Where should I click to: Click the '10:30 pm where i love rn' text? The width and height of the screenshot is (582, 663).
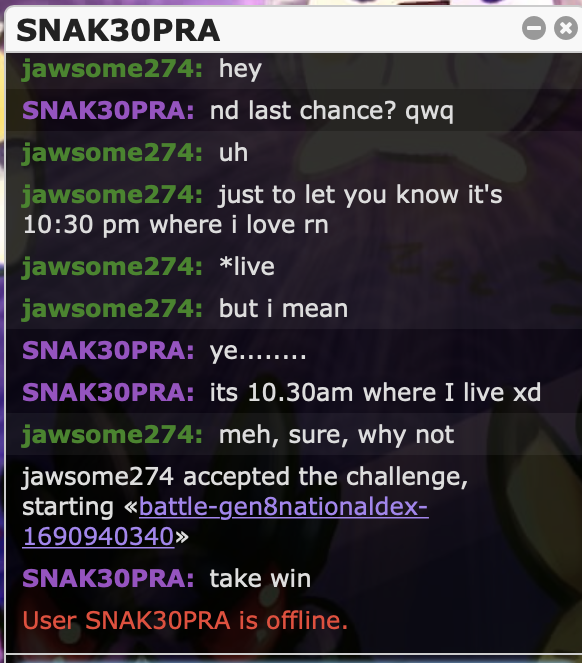[x=176, y=225]
